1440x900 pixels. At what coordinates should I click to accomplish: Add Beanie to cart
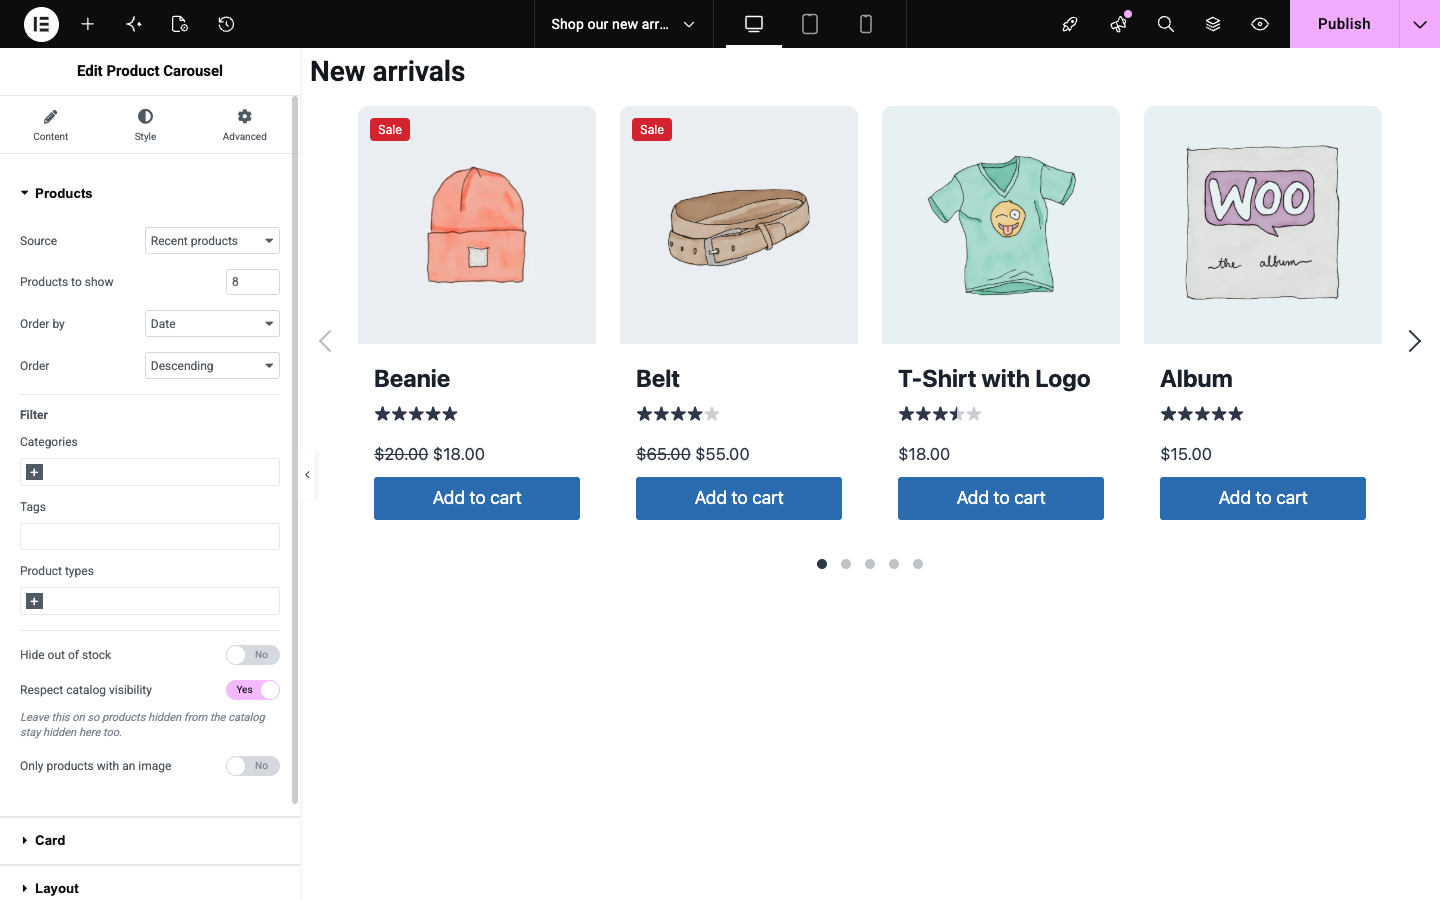(x=477, y=498)
